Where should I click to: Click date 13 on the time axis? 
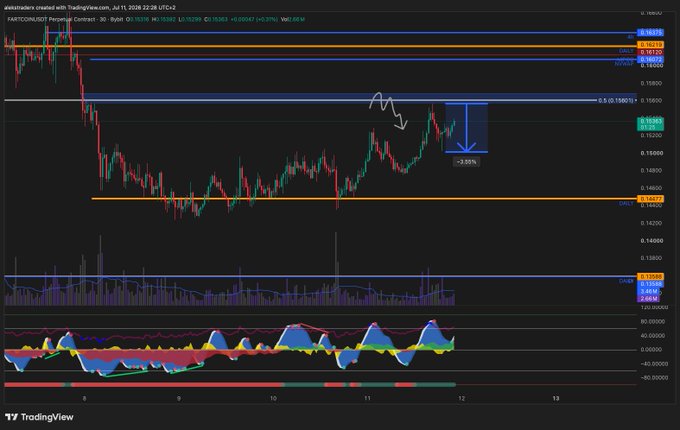click(556, 398)
